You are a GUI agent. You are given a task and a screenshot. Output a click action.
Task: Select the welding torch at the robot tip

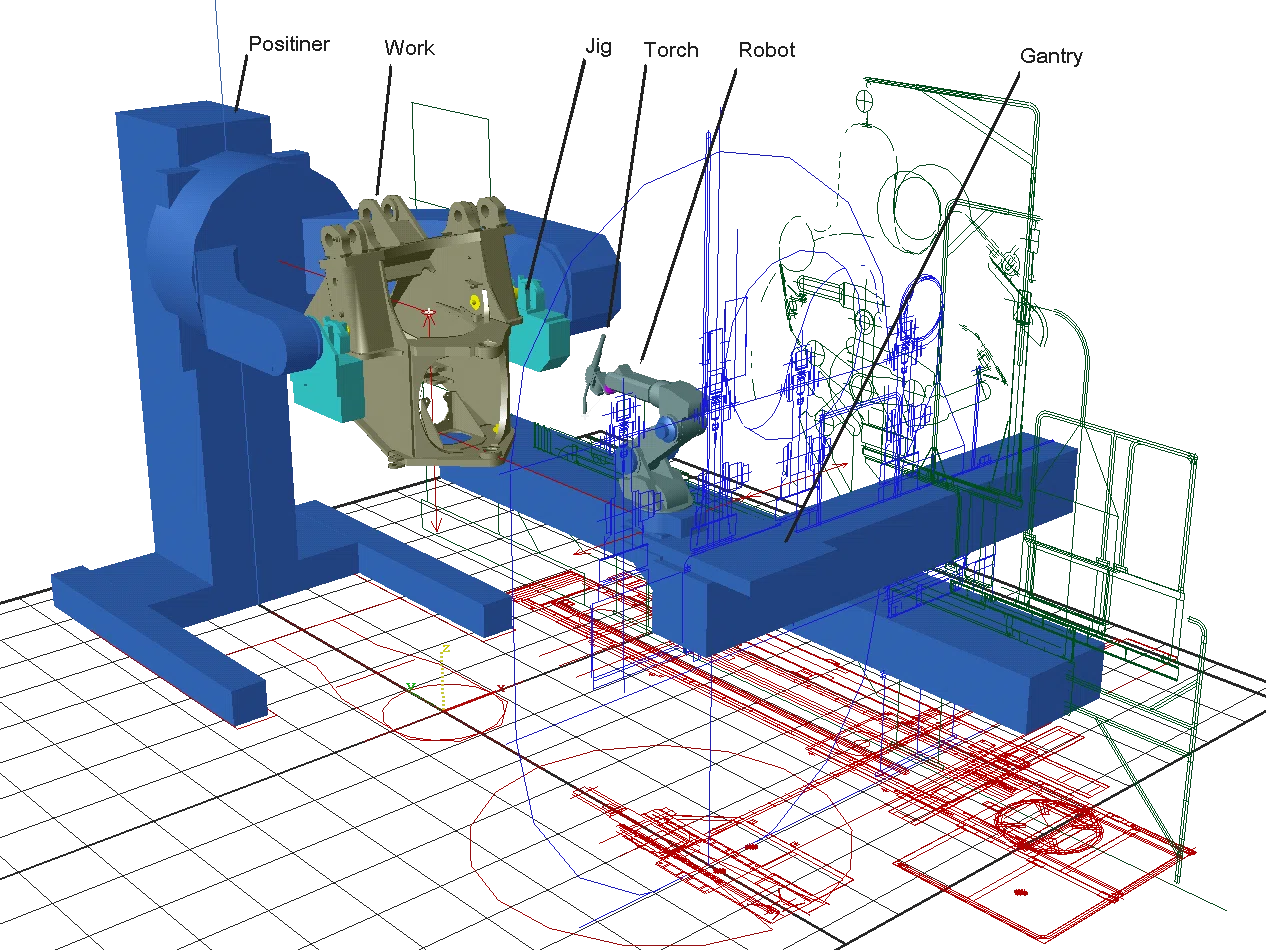pyautogui.click(x=594, y=374)
